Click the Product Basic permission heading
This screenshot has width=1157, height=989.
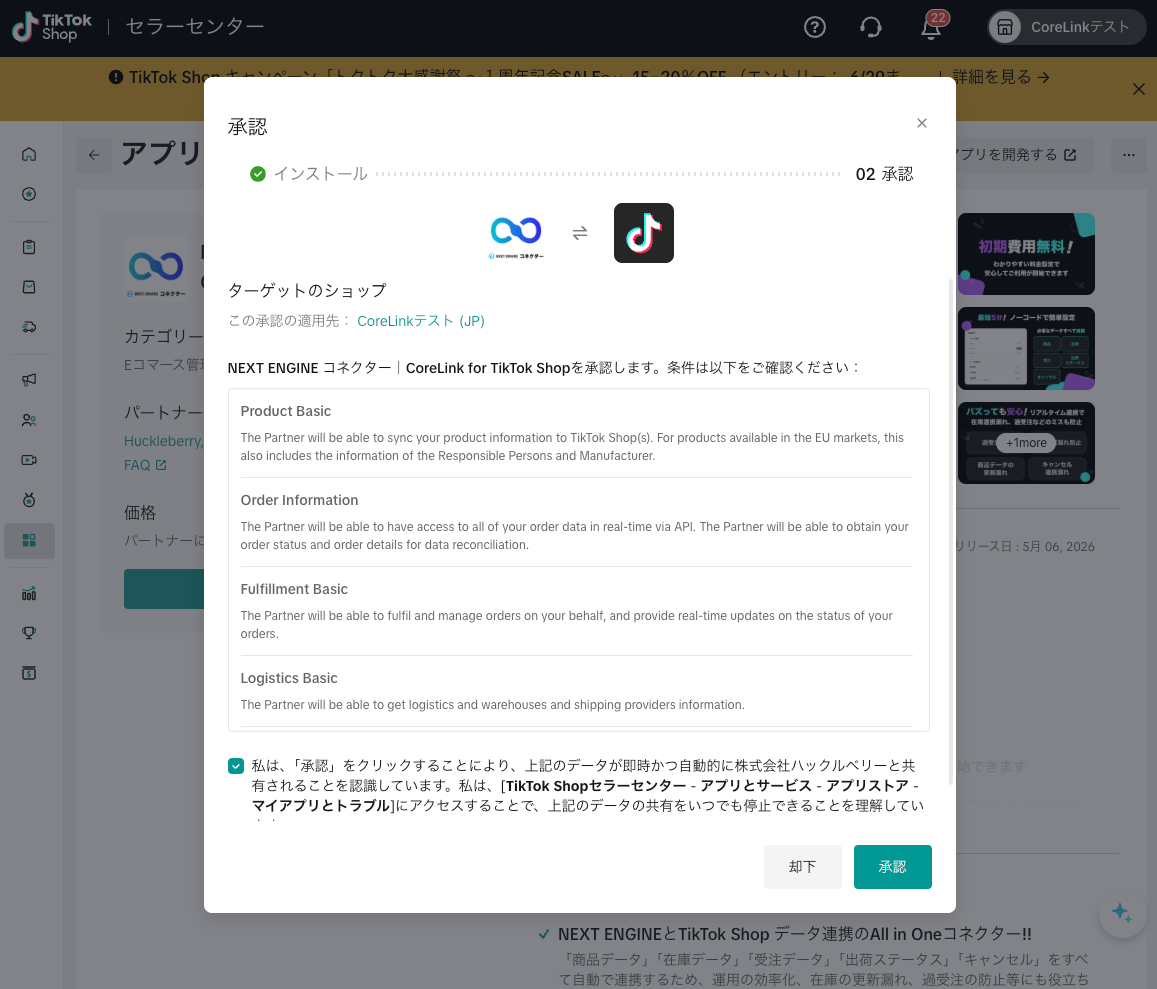click(x=286, y=411)
